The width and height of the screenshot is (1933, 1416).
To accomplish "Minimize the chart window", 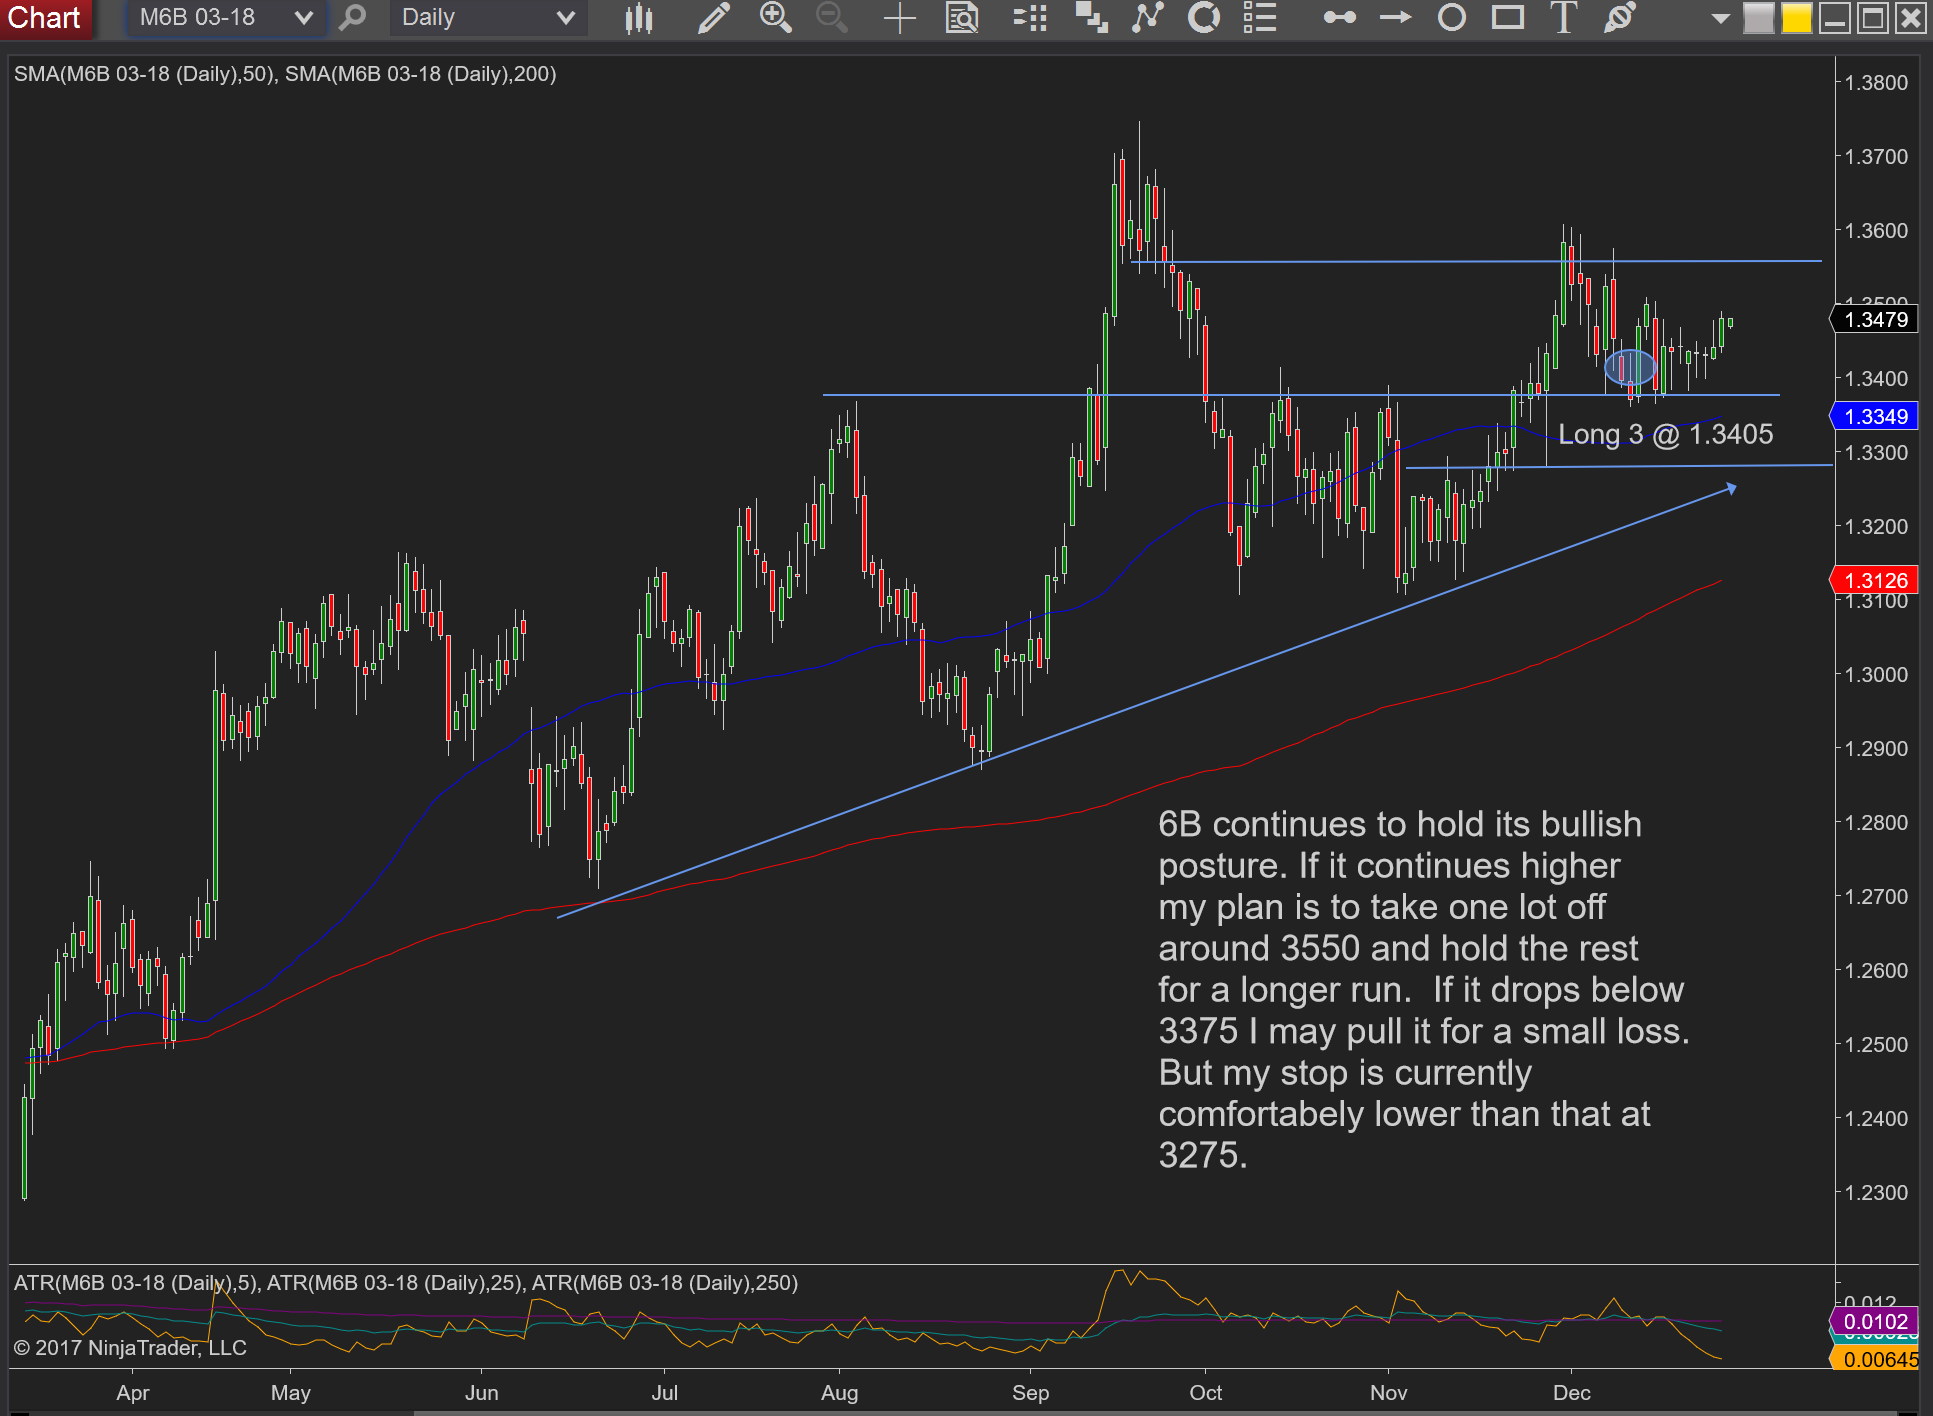I will 1834,19.
